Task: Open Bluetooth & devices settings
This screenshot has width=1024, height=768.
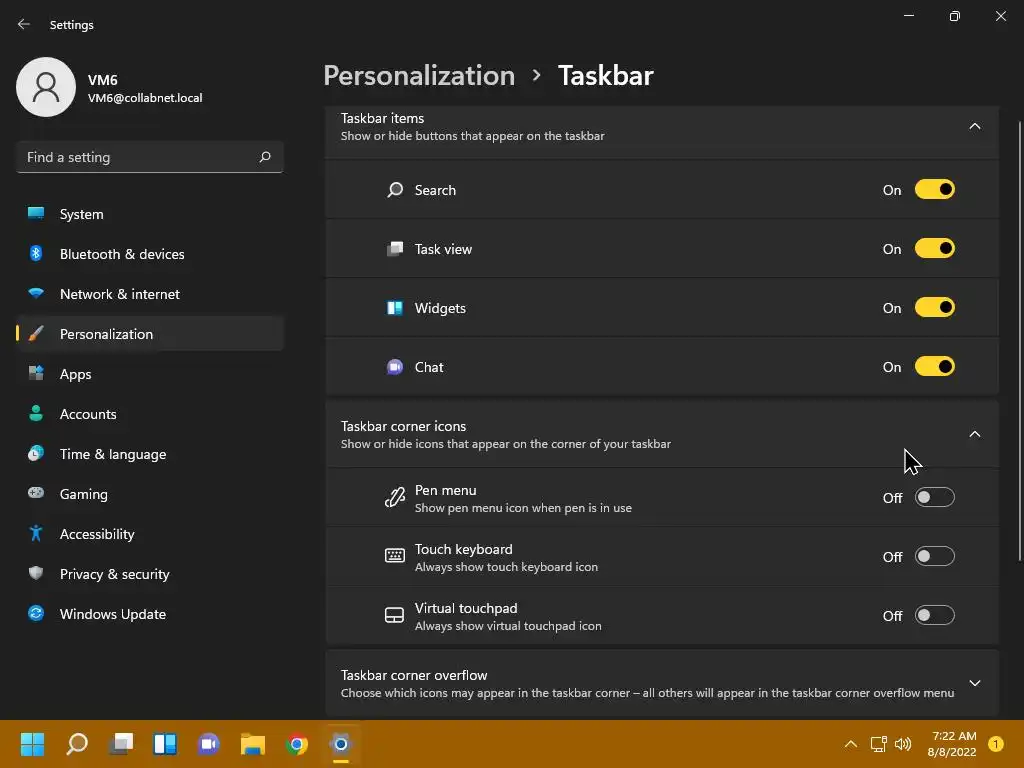Action: click(122, 254)
